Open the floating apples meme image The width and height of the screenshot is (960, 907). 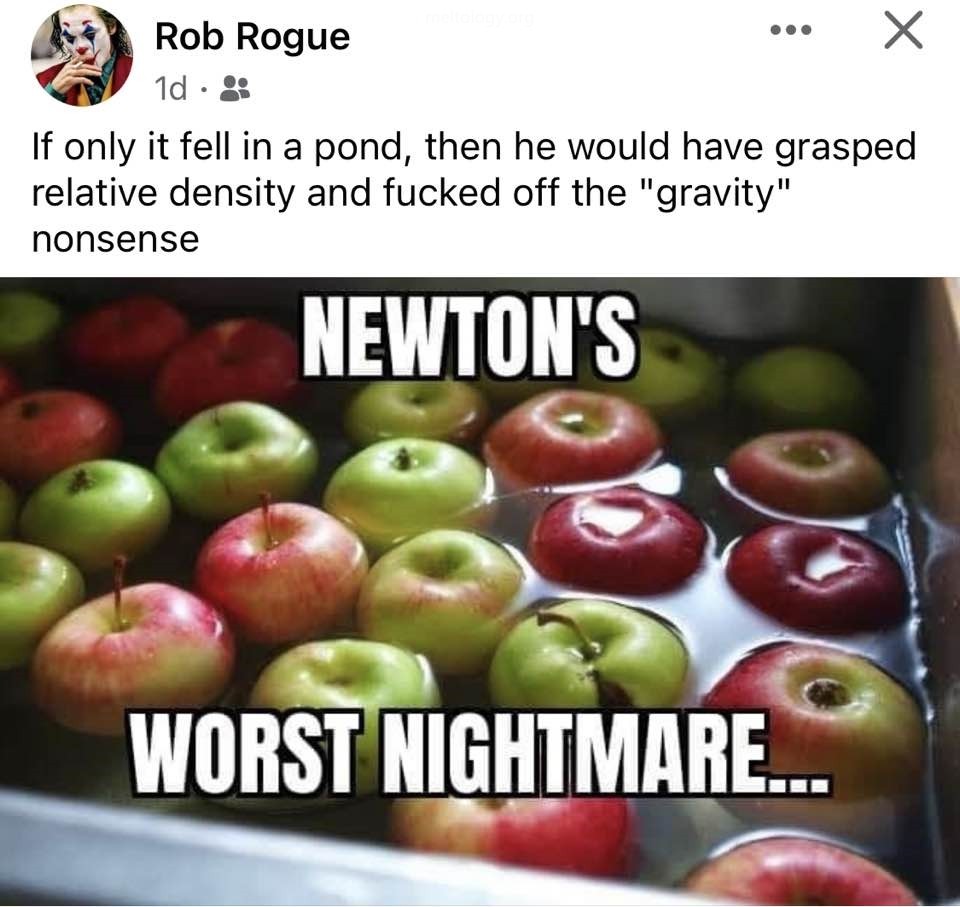(480, 592)
